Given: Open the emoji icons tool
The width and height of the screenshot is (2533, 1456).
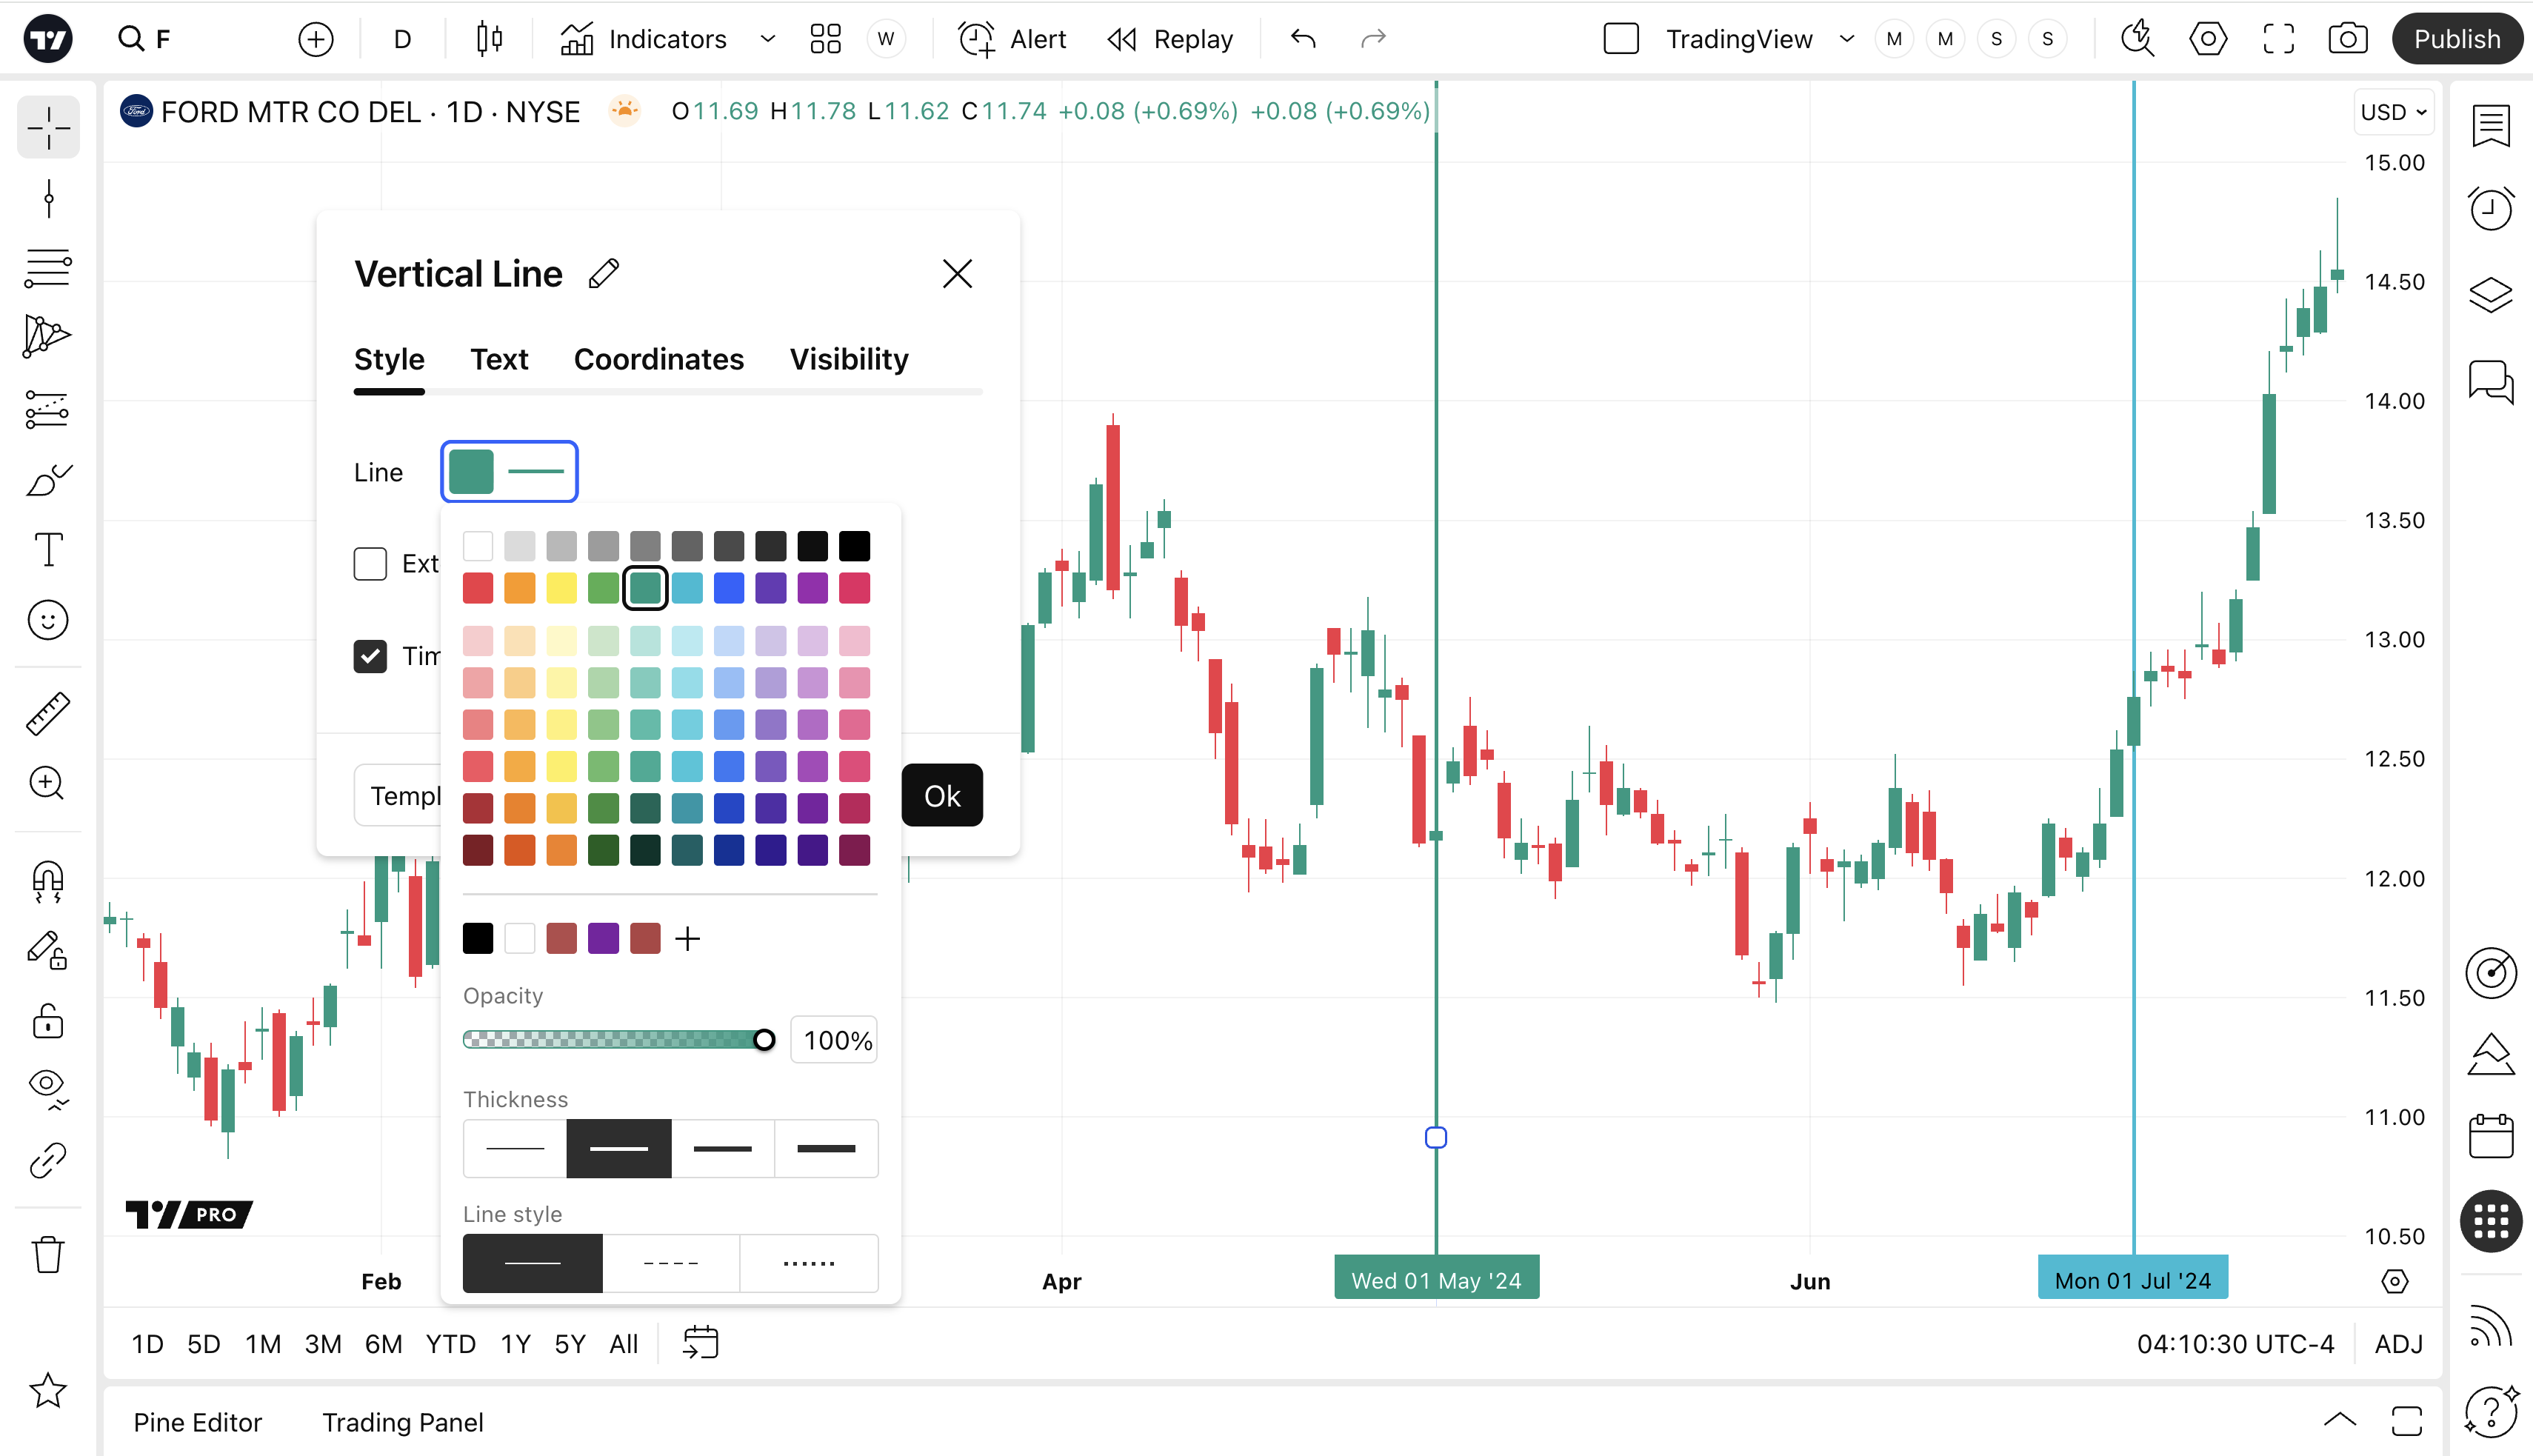Looking at the screenshot, I should tap(48, 620).
